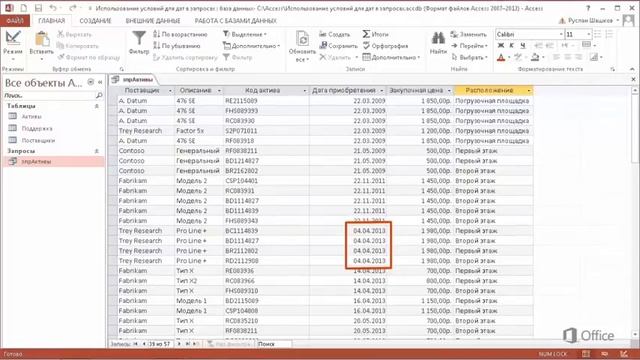The height and width of the screenshot is (360, 640).
Task: Click the Код актива column header
Action: [266, 91]
